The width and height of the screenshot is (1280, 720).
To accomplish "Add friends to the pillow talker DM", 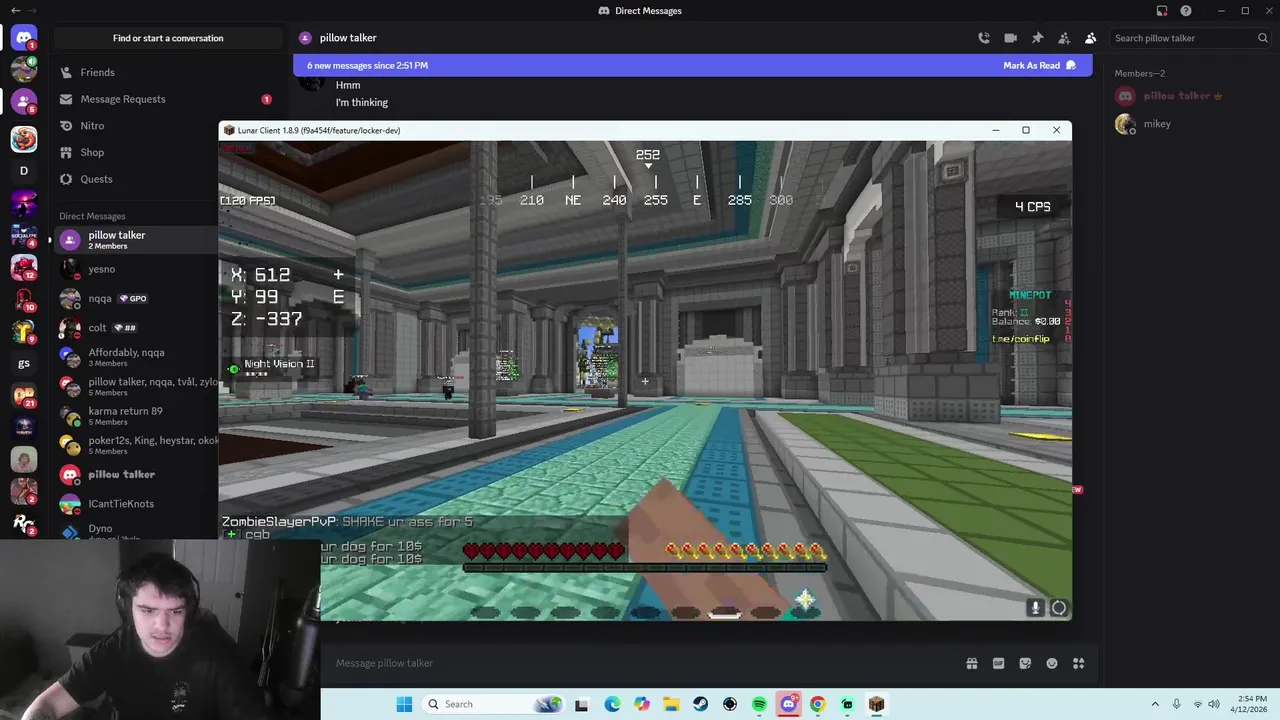I will 1064,38.
